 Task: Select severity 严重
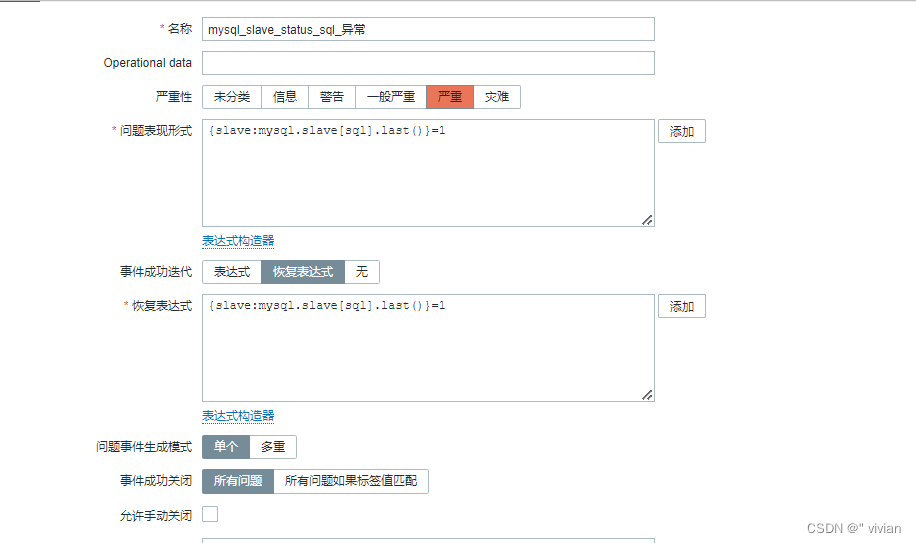450,97
